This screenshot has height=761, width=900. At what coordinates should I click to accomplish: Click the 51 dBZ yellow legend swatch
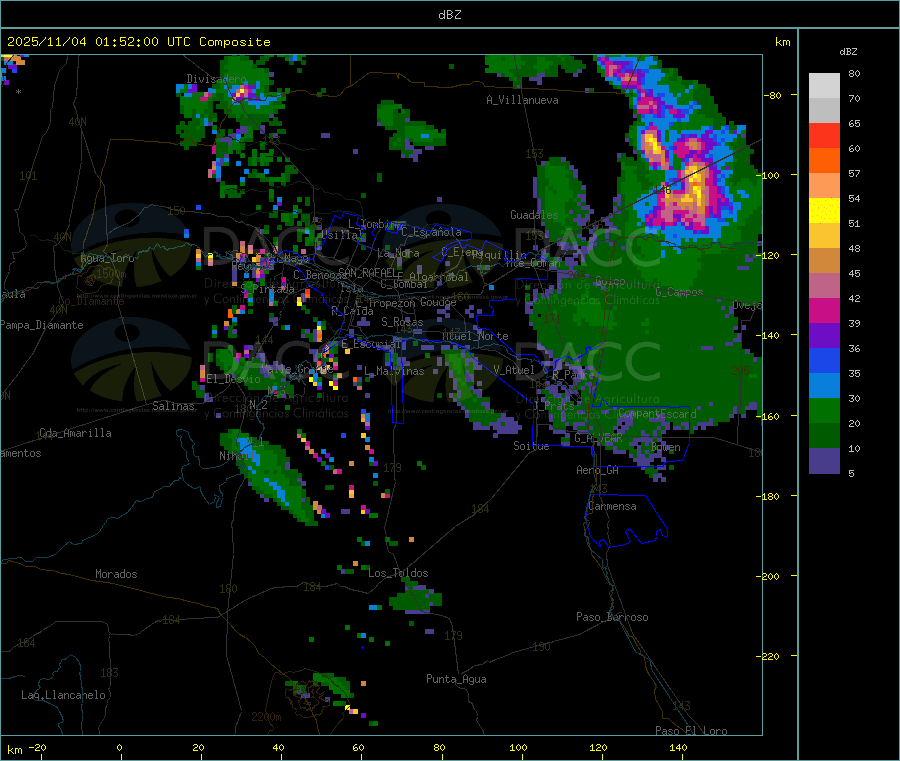point(824,211)
